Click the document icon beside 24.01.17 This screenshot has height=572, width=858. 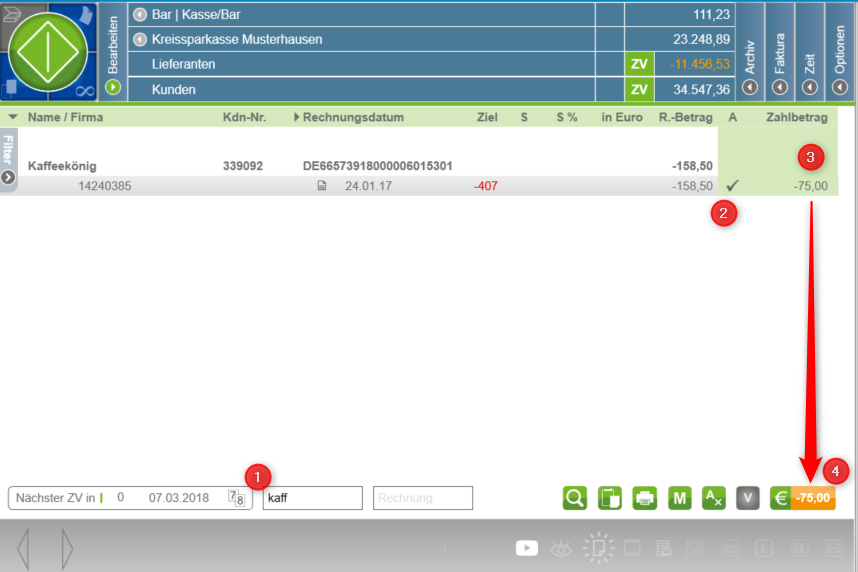click(x=322, y=186)
